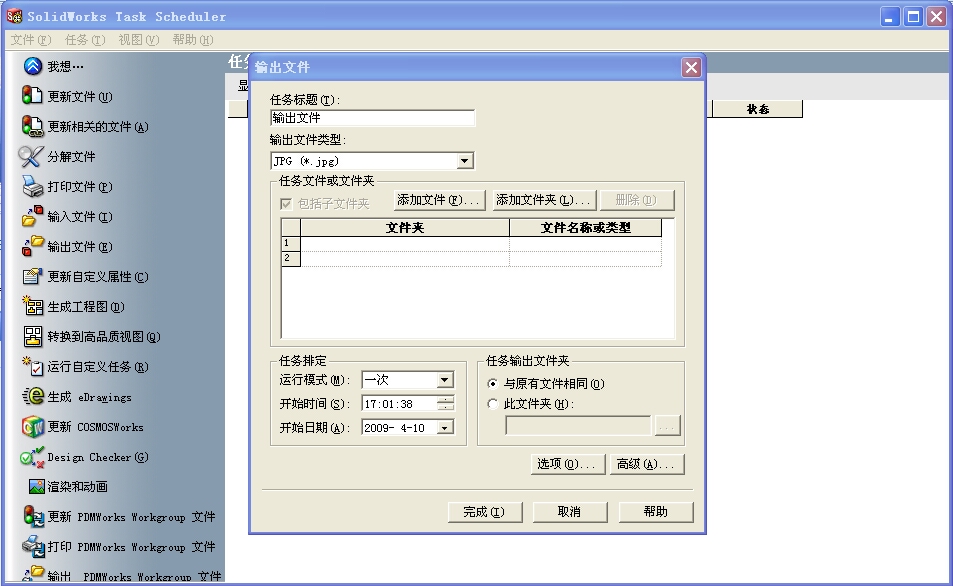Open the 更新相关的文件 icon in sidebar
Image resolution: width=953 pixels, height=586 pixels.
tap(32, 126)
